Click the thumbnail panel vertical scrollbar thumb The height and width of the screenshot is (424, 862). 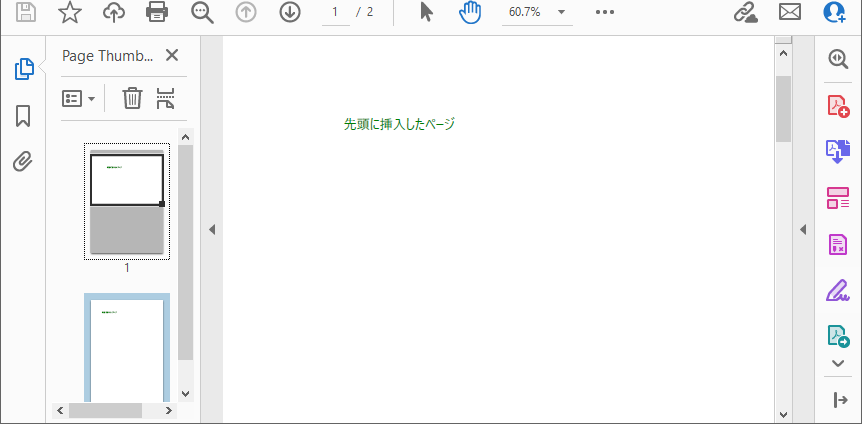coord(185,253)
